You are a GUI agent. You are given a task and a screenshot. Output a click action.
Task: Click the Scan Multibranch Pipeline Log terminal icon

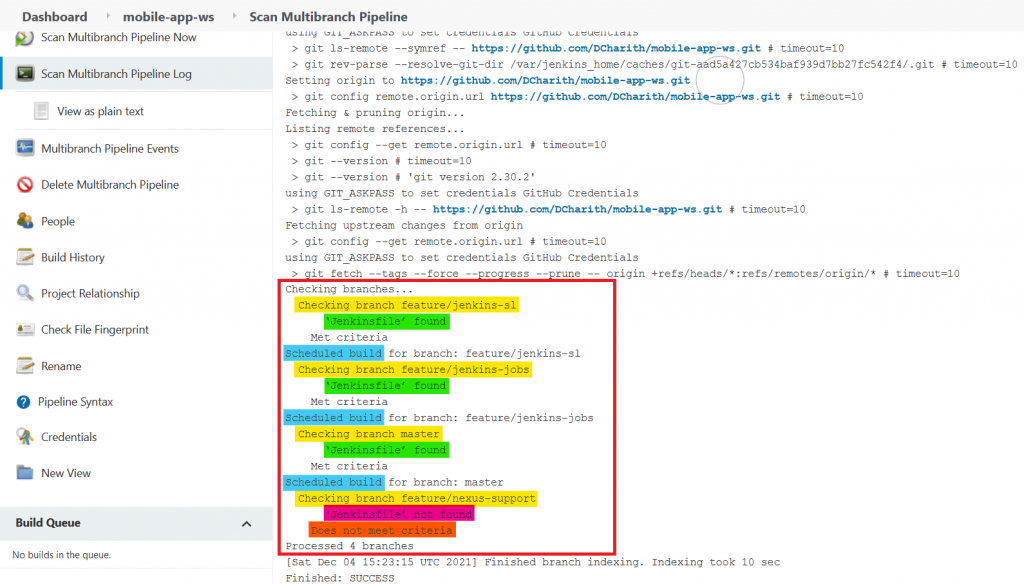coord(25,74)
